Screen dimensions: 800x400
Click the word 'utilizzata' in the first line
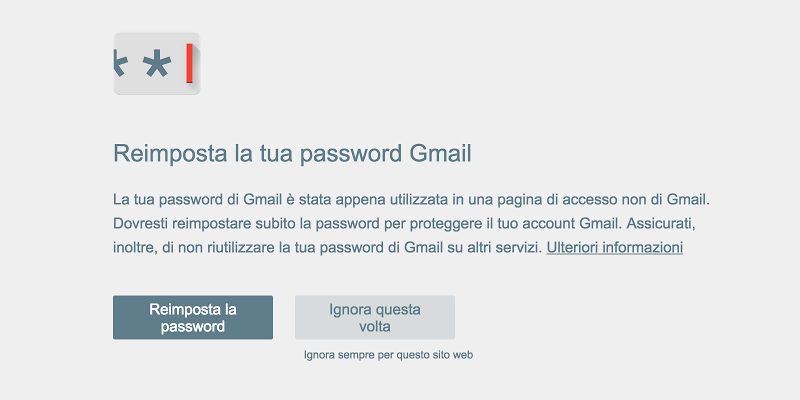tap(419, 199)
